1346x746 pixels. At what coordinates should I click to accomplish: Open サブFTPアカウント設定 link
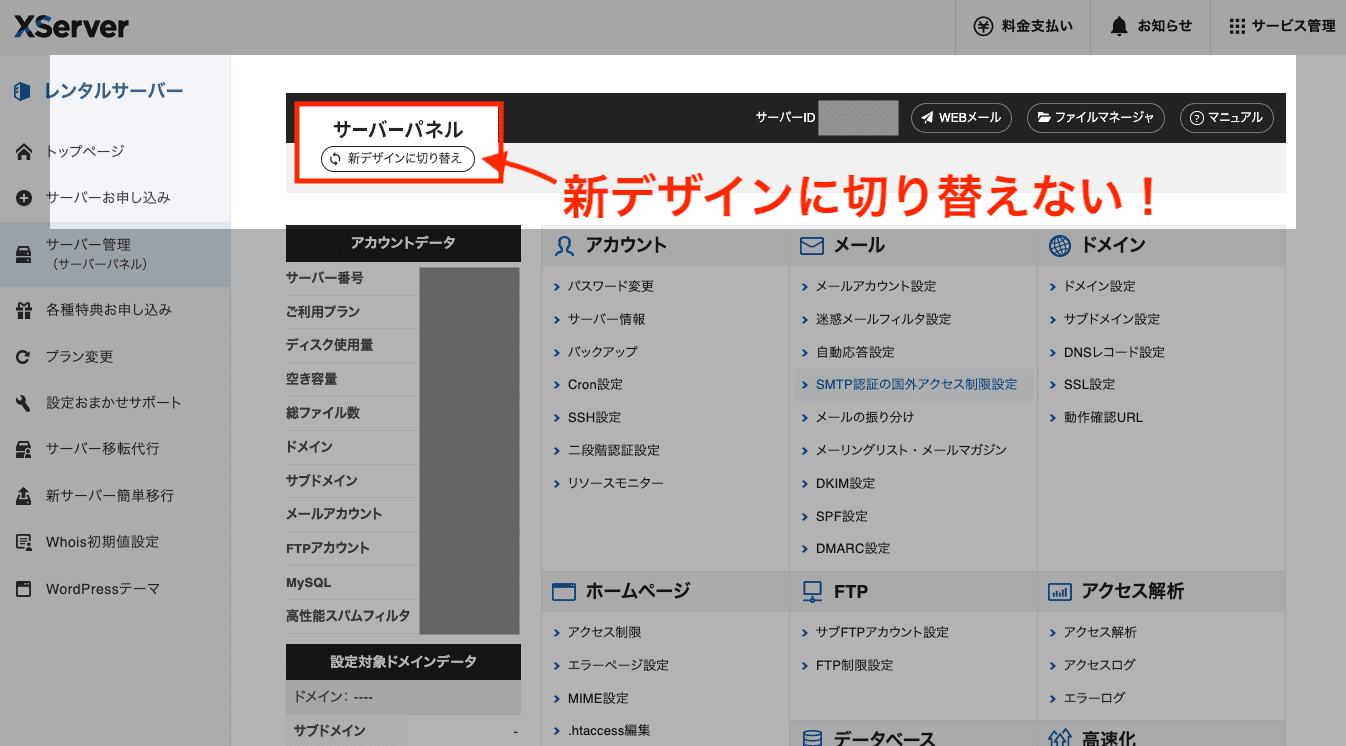882,632
